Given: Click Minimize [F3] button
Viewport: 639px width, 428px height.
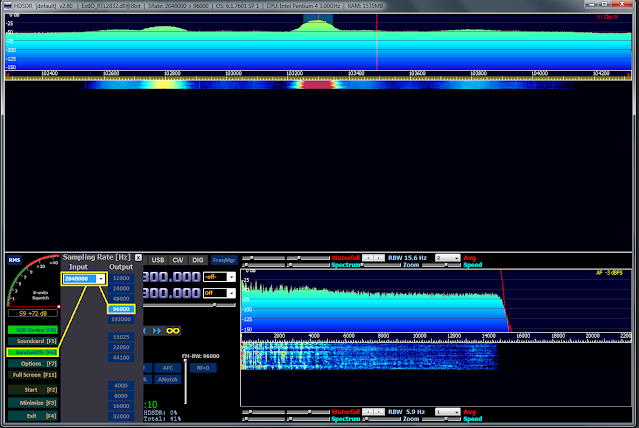Looking at the screenshot, I should click(x=33, y=403).
